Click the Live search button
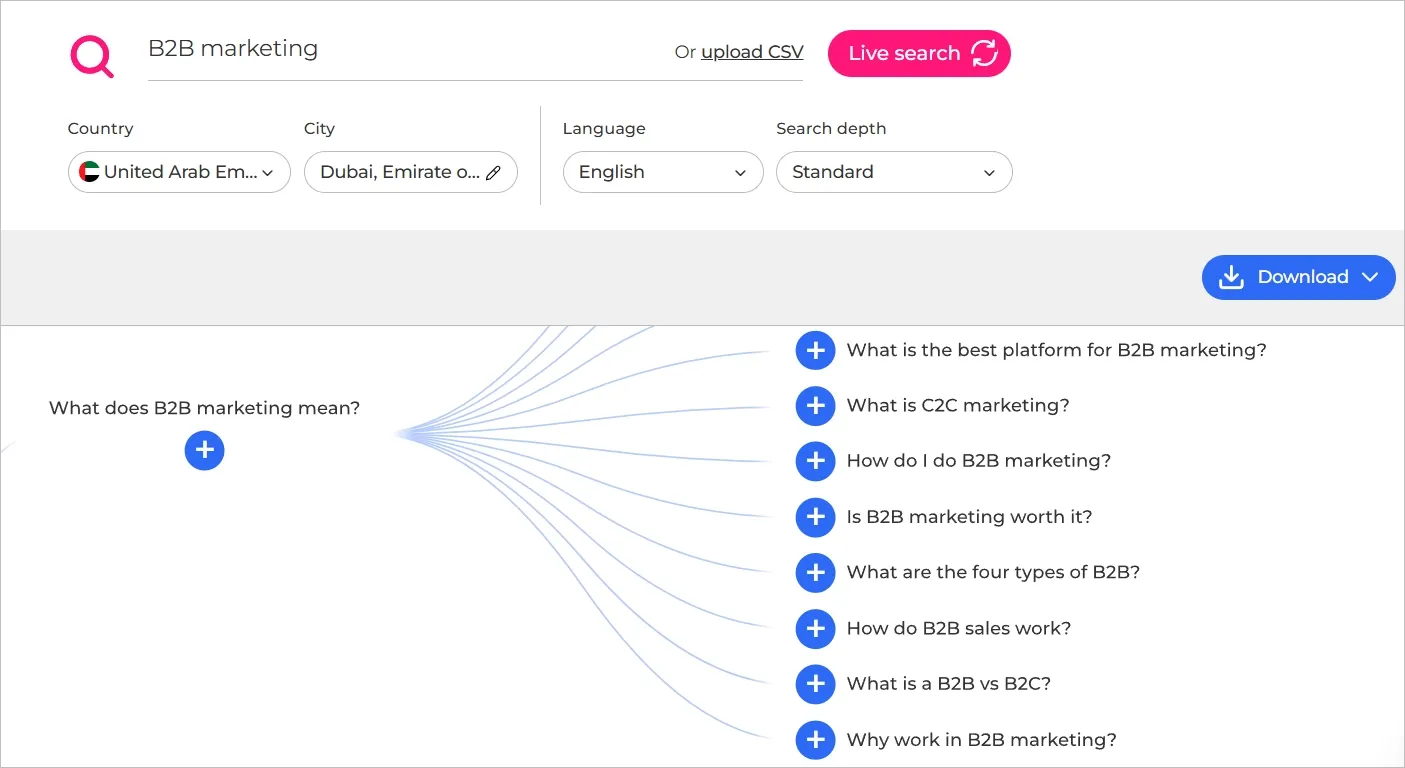Viewport: 1405px width, 768px height. (919, 53)
